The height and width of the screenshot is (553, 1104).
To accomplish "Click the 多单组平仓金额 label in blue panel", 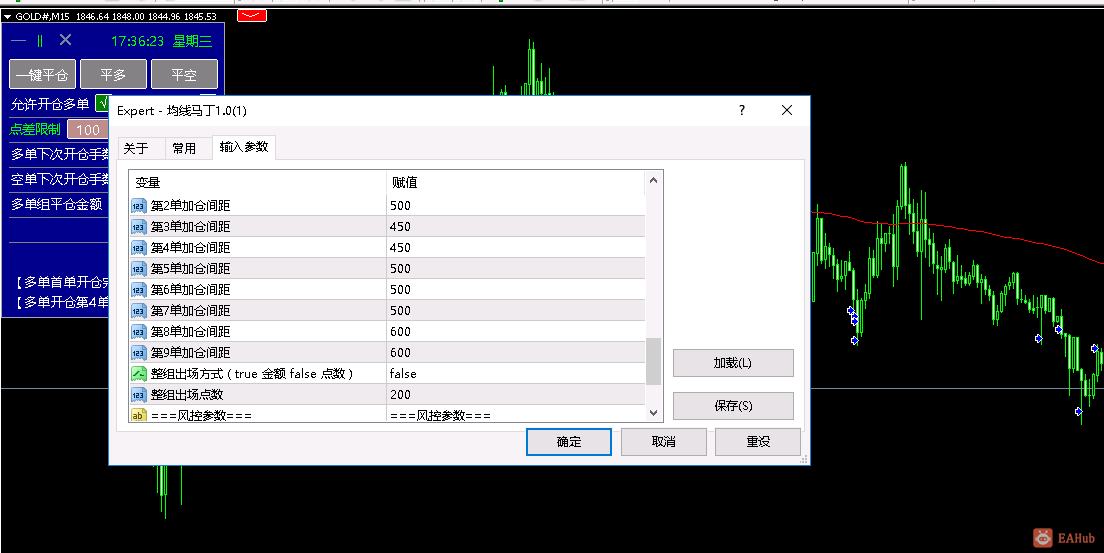I will tap(56, 204).
